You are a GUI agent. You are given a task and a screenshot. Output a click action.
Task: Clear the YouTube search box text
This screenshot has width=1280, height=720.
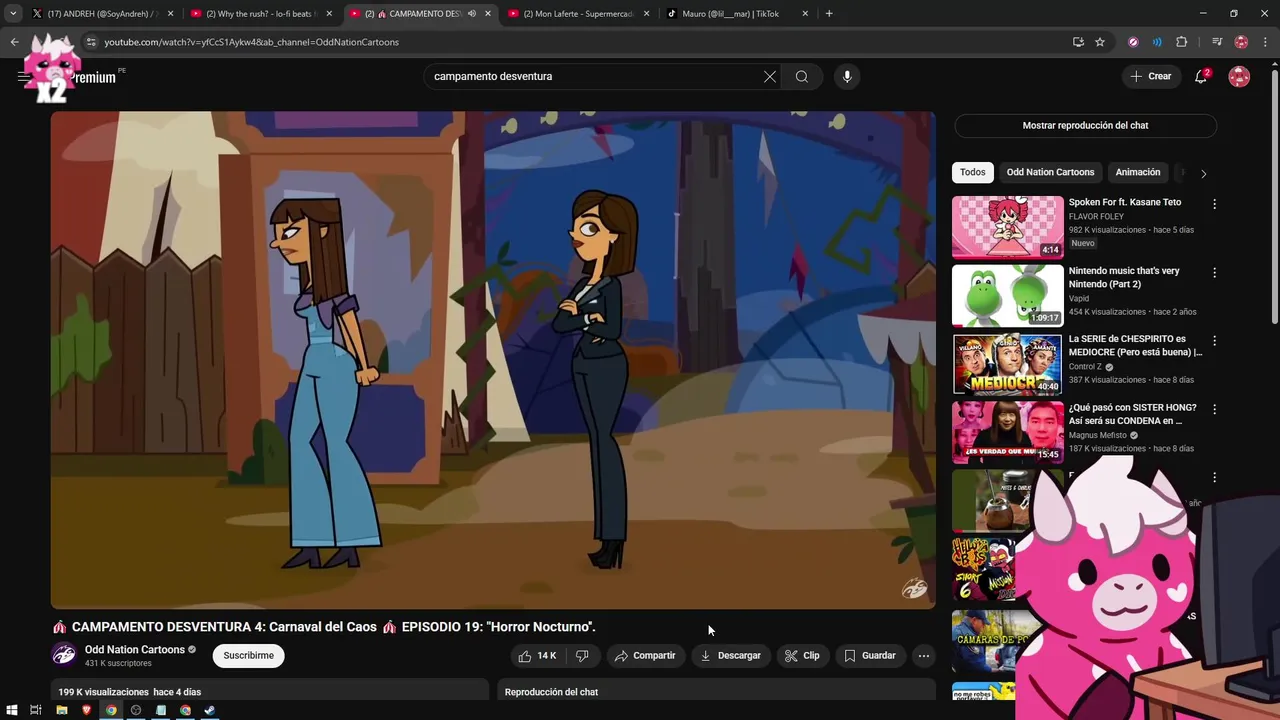(770, 76)
